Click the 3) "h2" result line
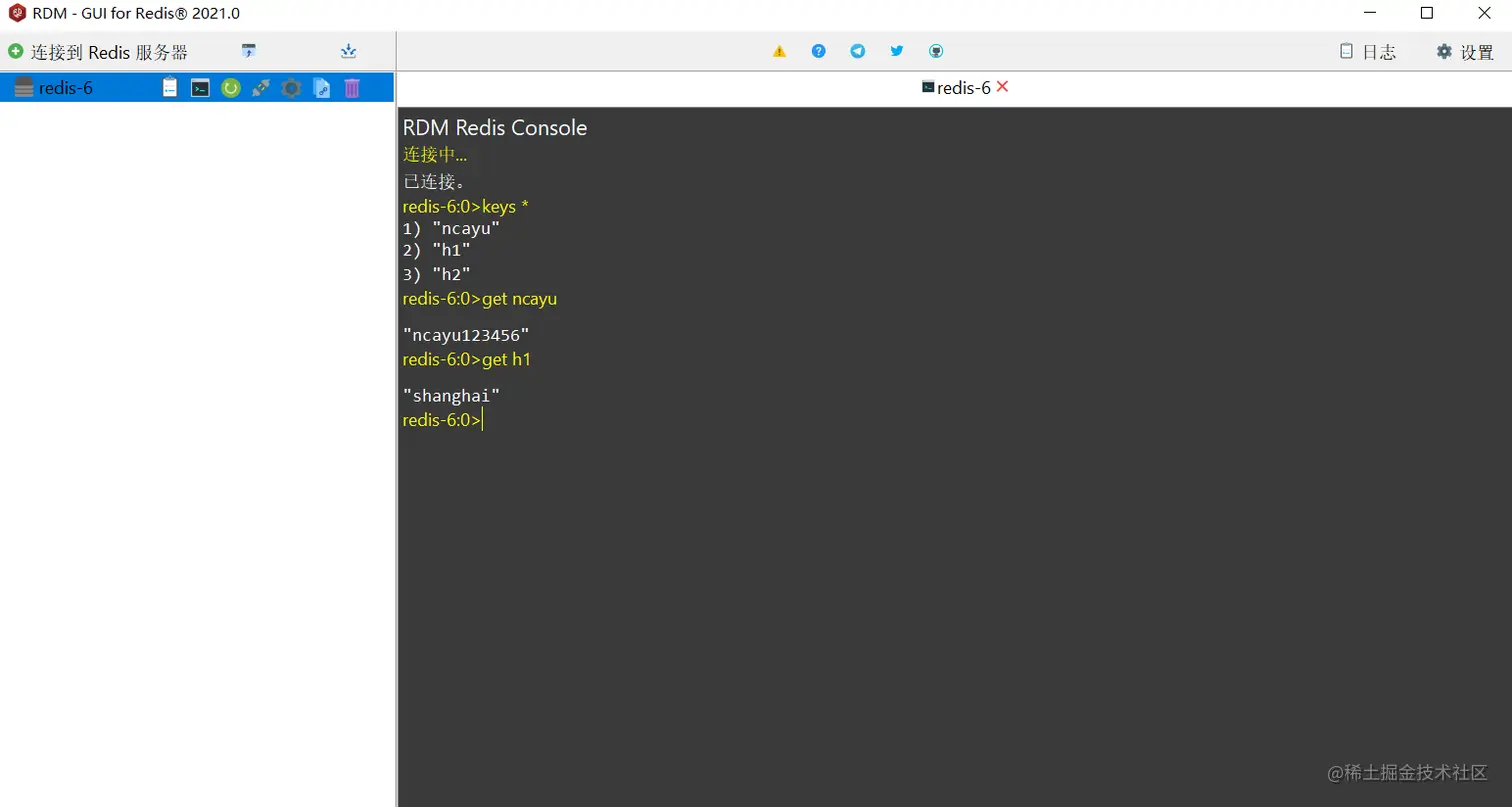 point(436,274)
